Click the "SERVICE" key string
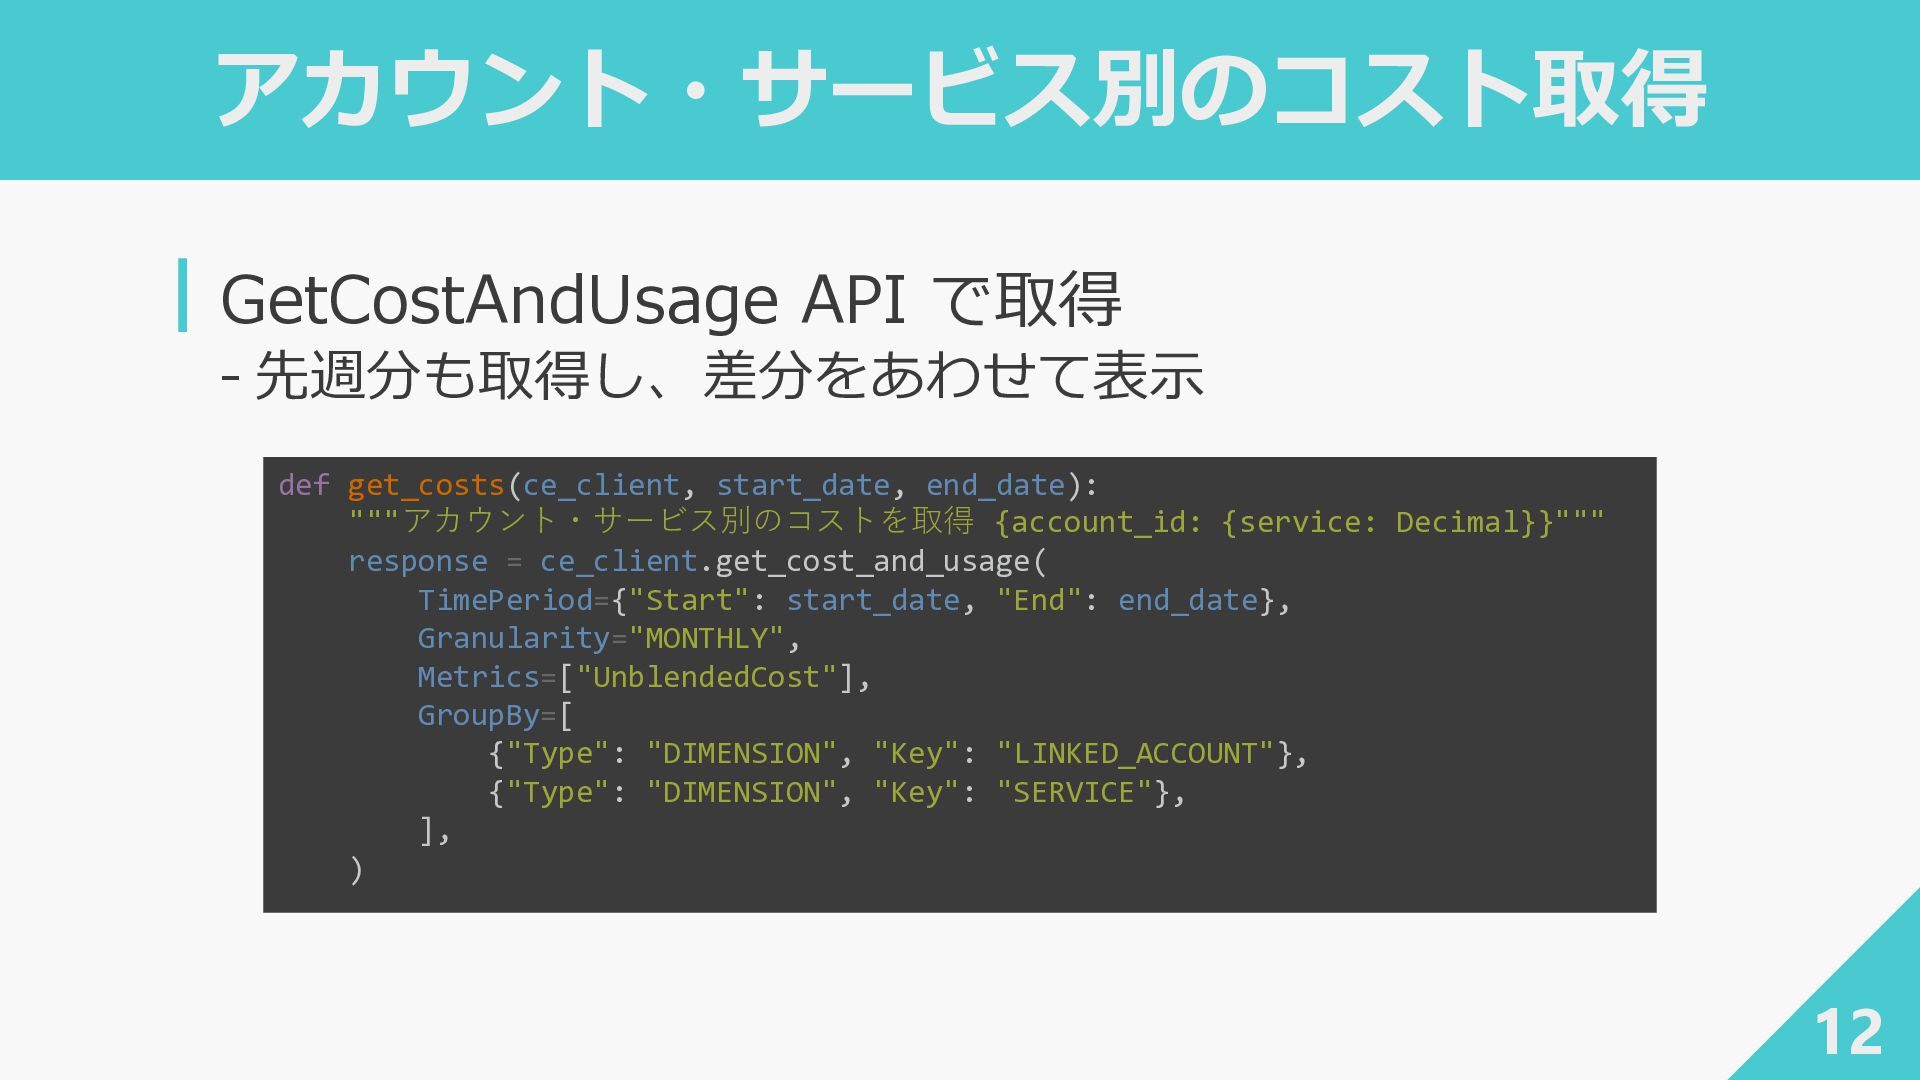This screenshot has height=1080, width=1920. pyautogui.click(x=1073, y=792)
